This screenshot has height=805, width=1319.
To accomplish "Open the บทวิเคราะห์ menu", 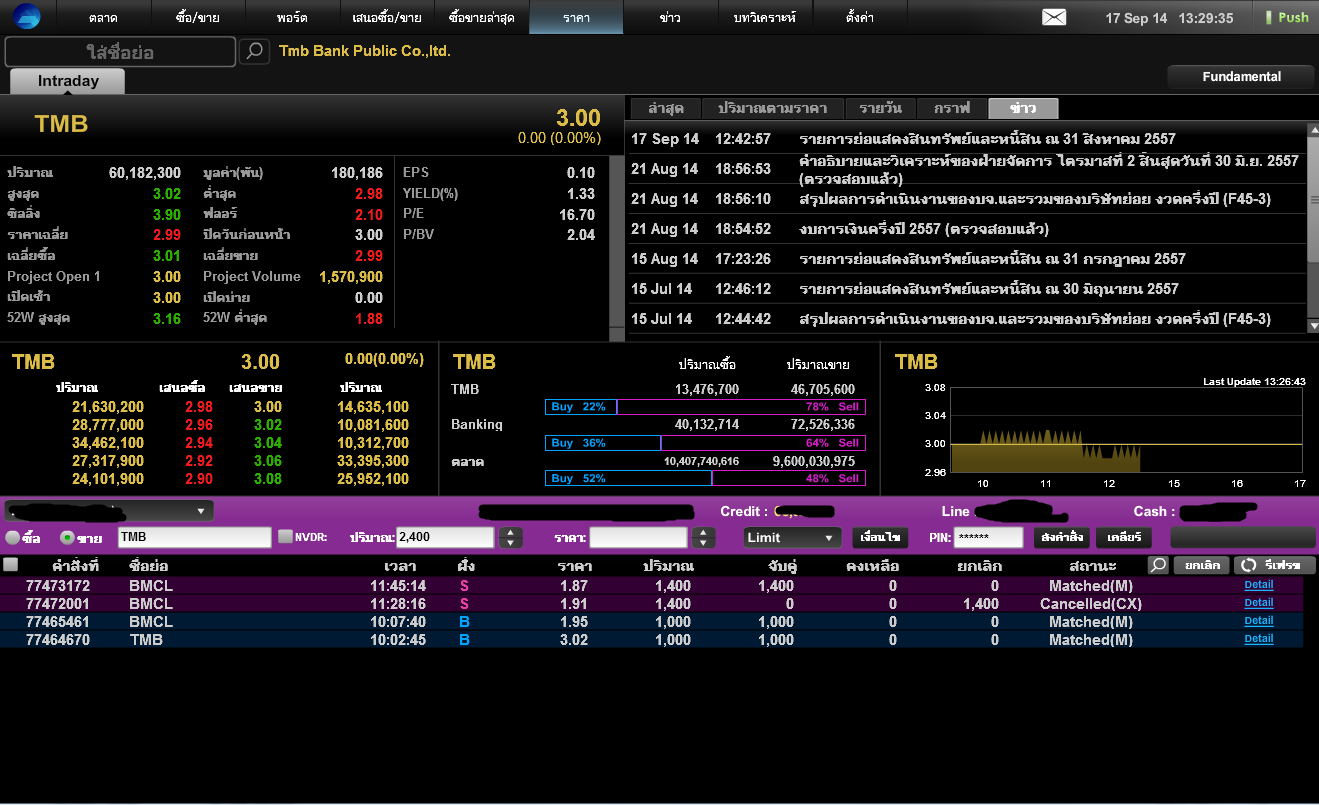I will pos(765,17).
